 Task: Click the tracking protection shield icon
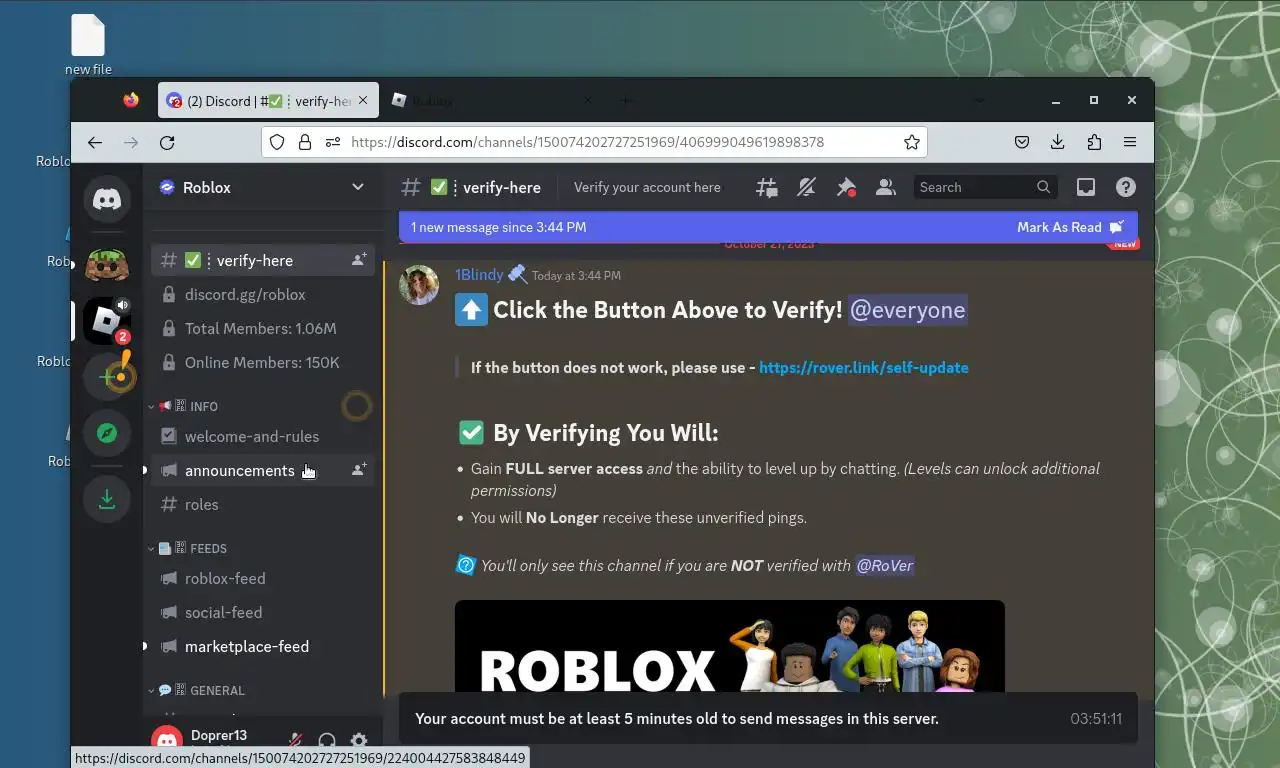click(277, 142)
